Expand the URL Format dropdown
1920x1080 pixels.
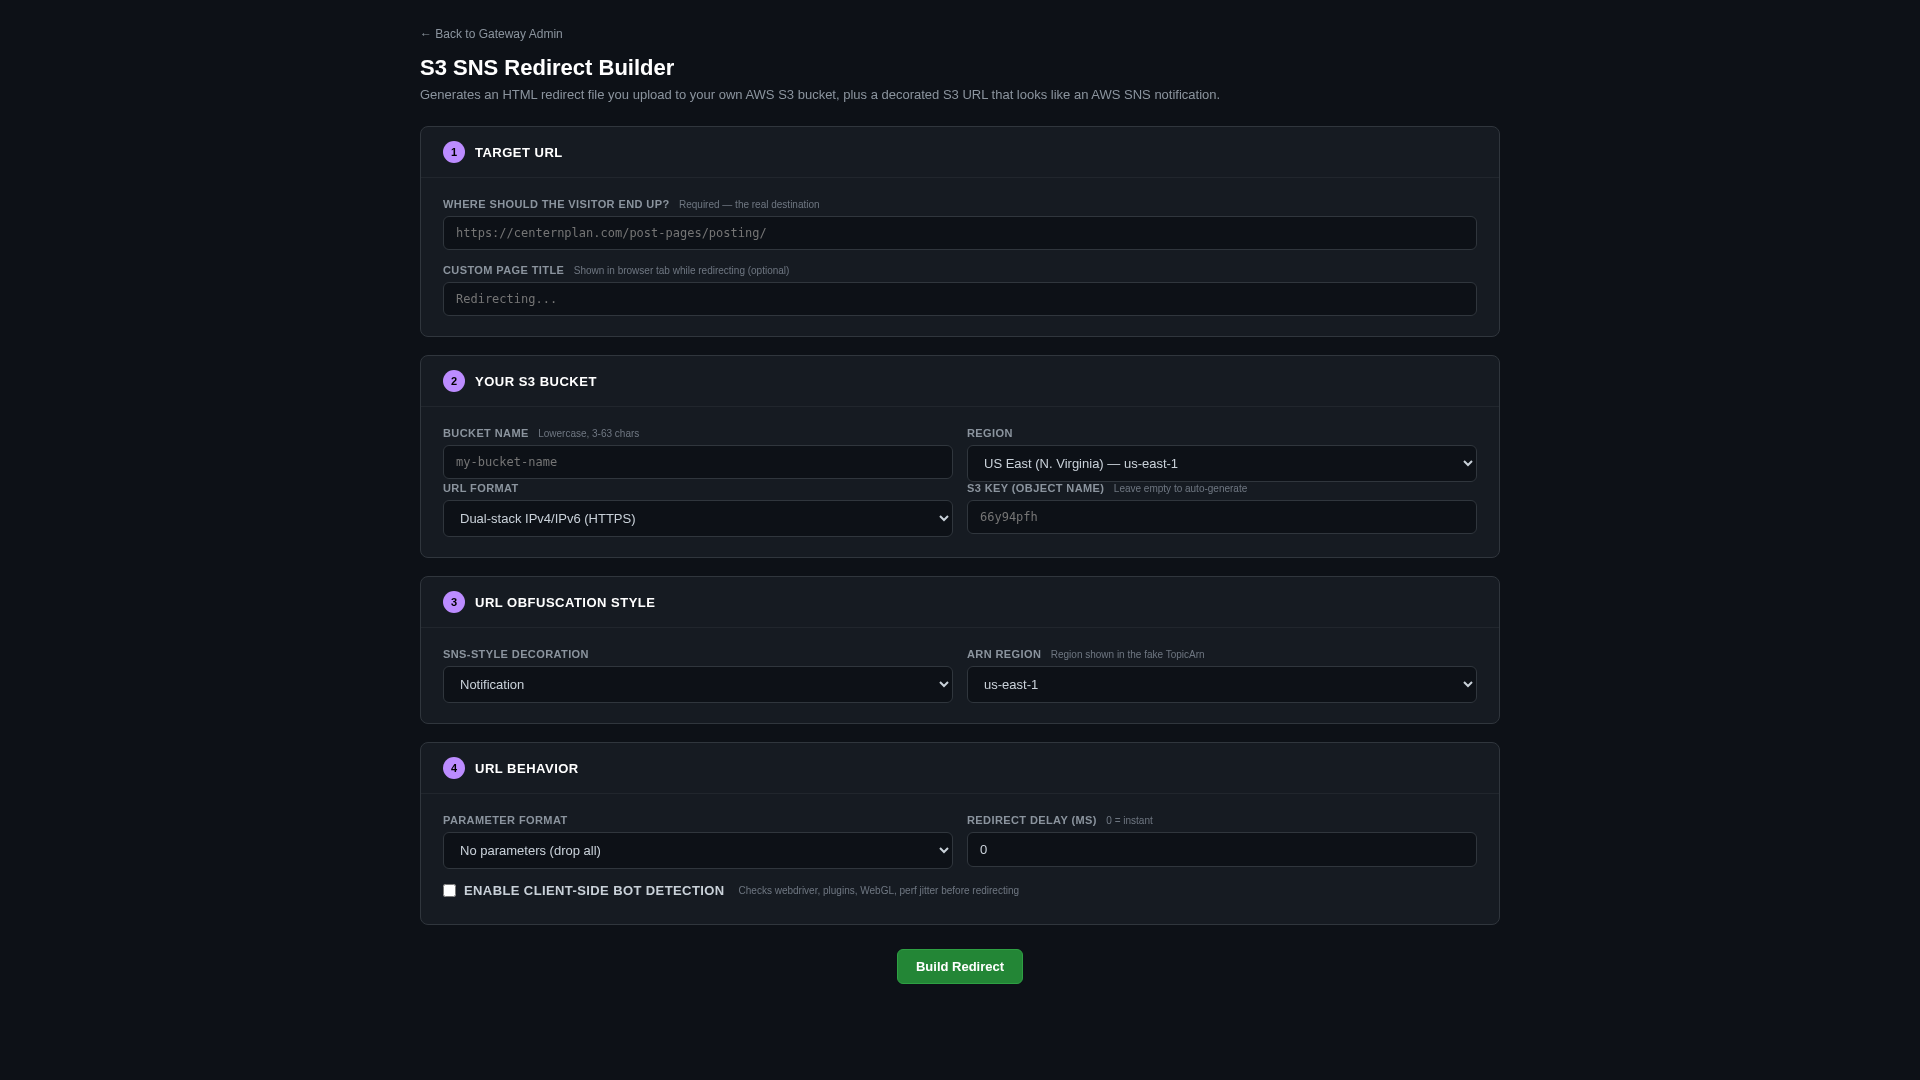[x=698, y=518]
